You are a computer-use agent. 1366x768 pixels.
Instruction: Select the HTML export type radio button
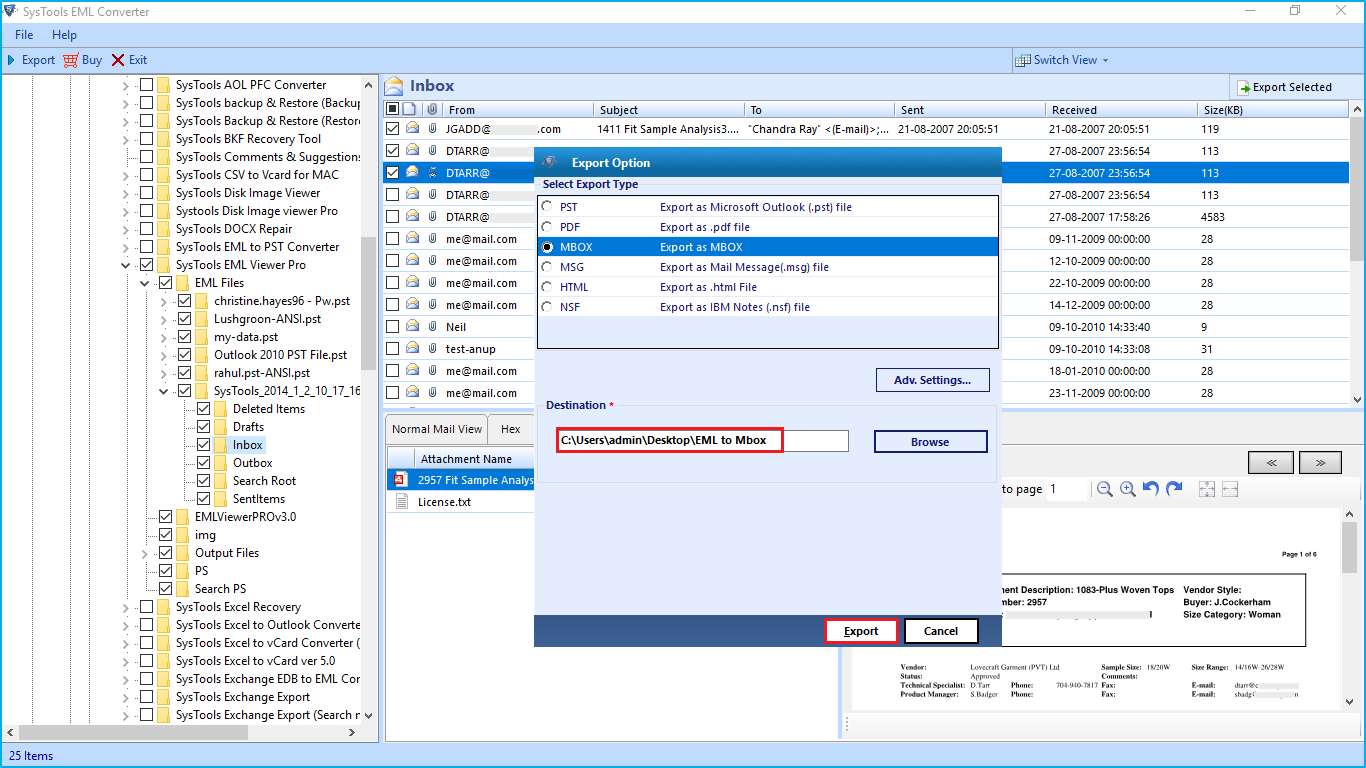546,286
